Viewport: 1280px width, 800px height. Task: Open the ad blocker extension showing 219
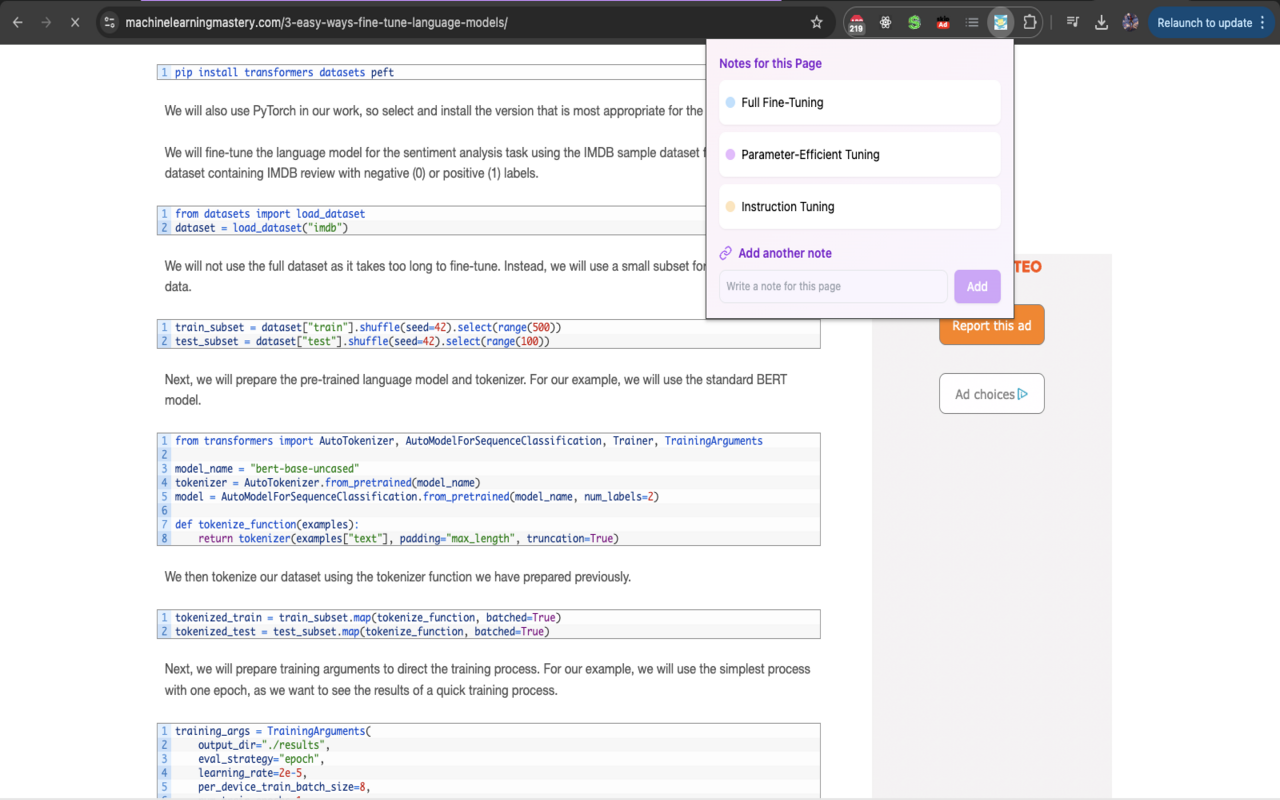(855, 21)
